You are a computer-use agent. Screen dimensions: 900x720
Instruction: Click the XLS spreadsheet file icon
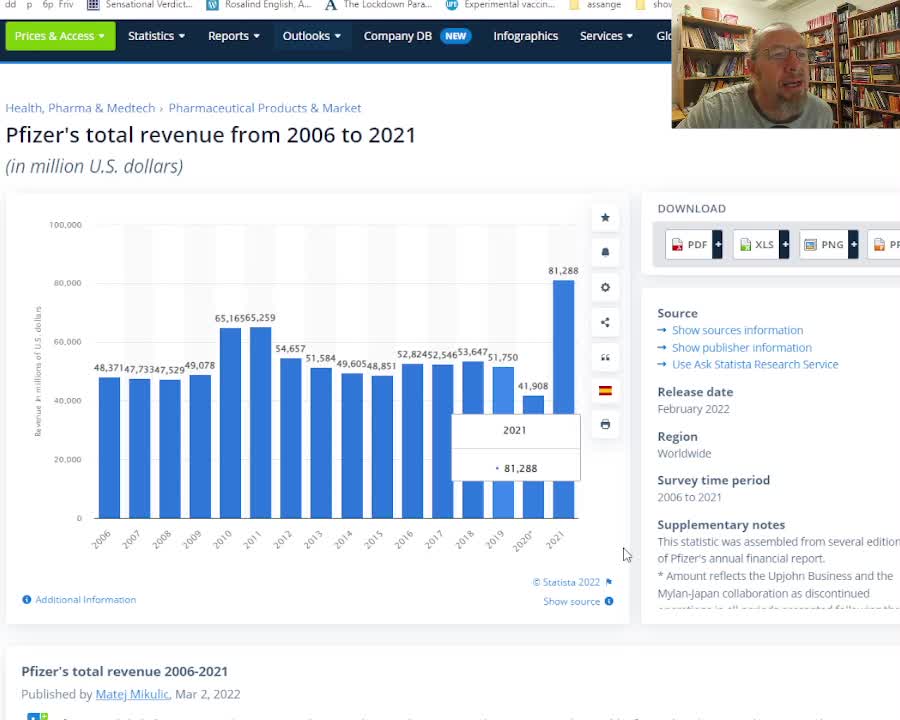pyautogui.click(x=745, y=245)
